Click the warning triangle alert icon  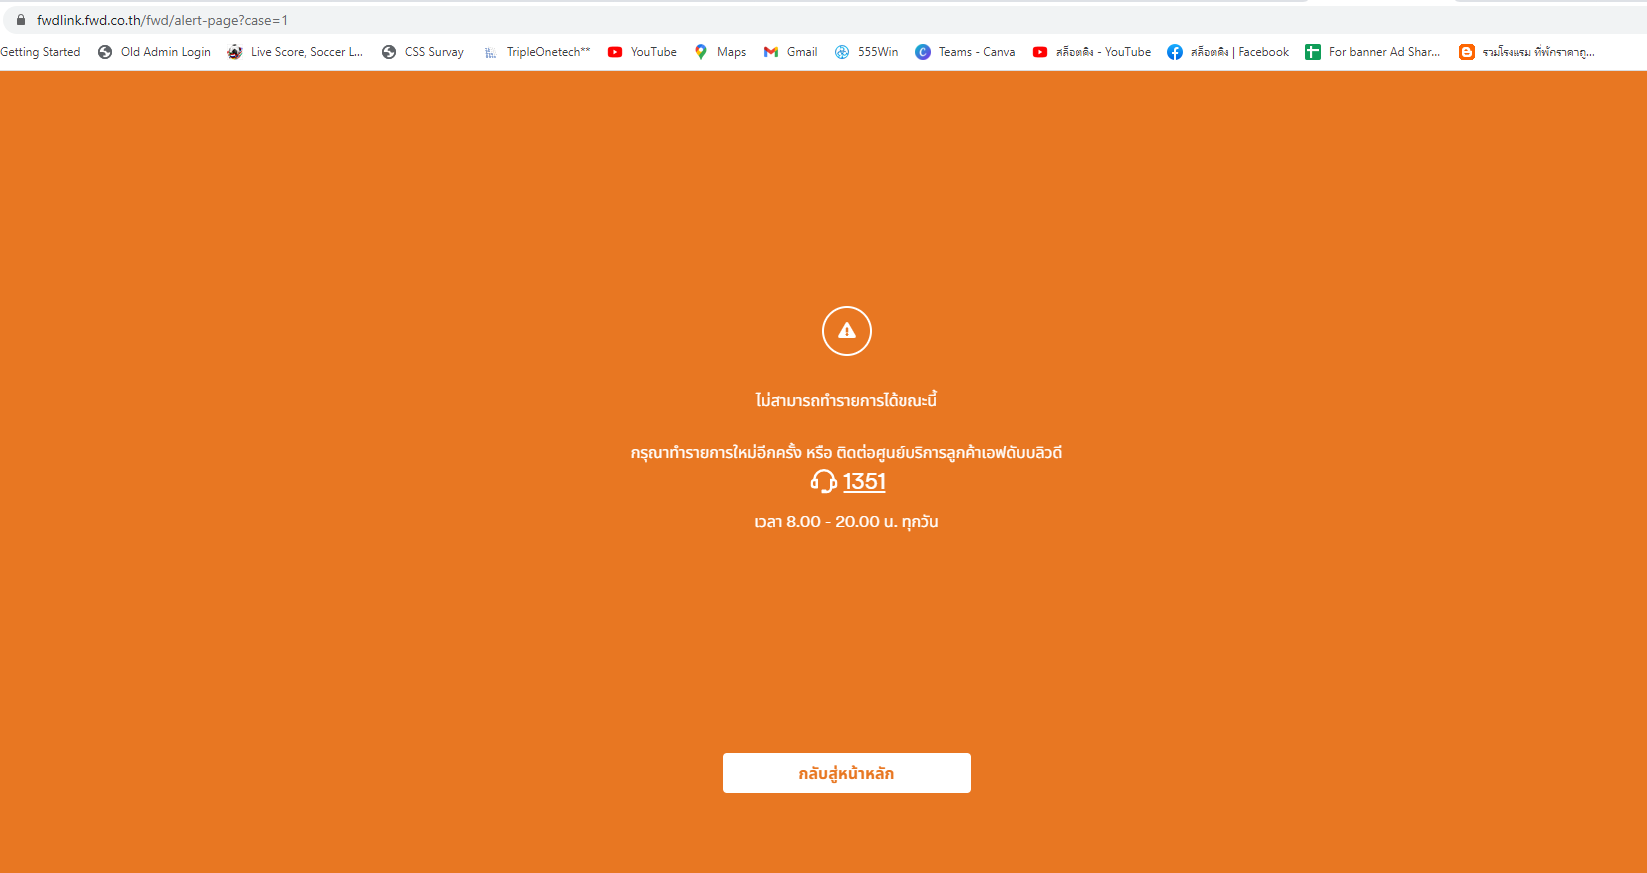(x=847, y=331)
